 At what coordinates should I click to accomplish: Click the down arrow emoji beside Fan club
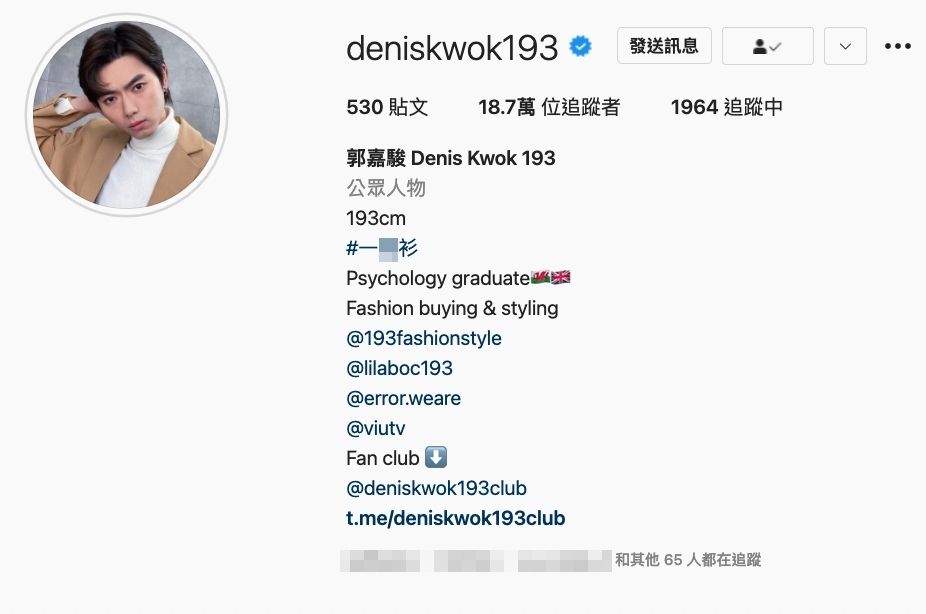pos(436,458)
